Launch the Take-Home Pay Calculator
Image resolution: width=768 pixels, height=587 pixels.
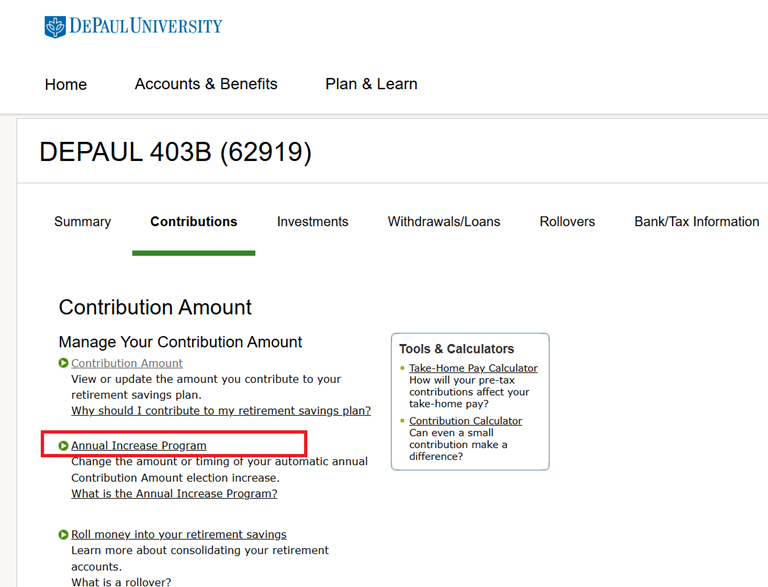coord(473,368)
